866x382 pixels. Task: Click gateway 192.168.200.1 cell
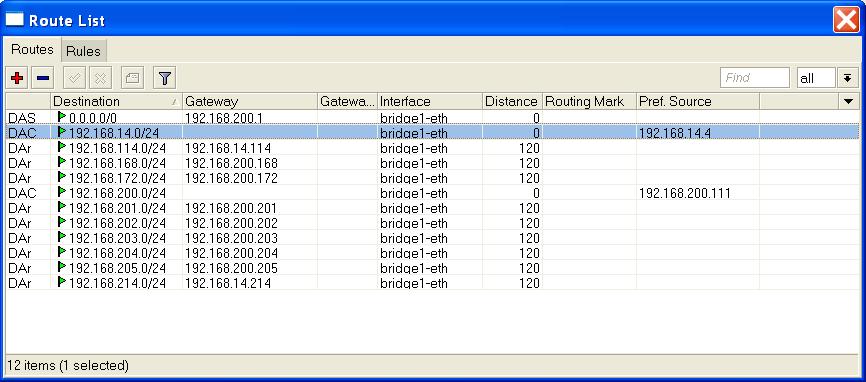(250, 118)
